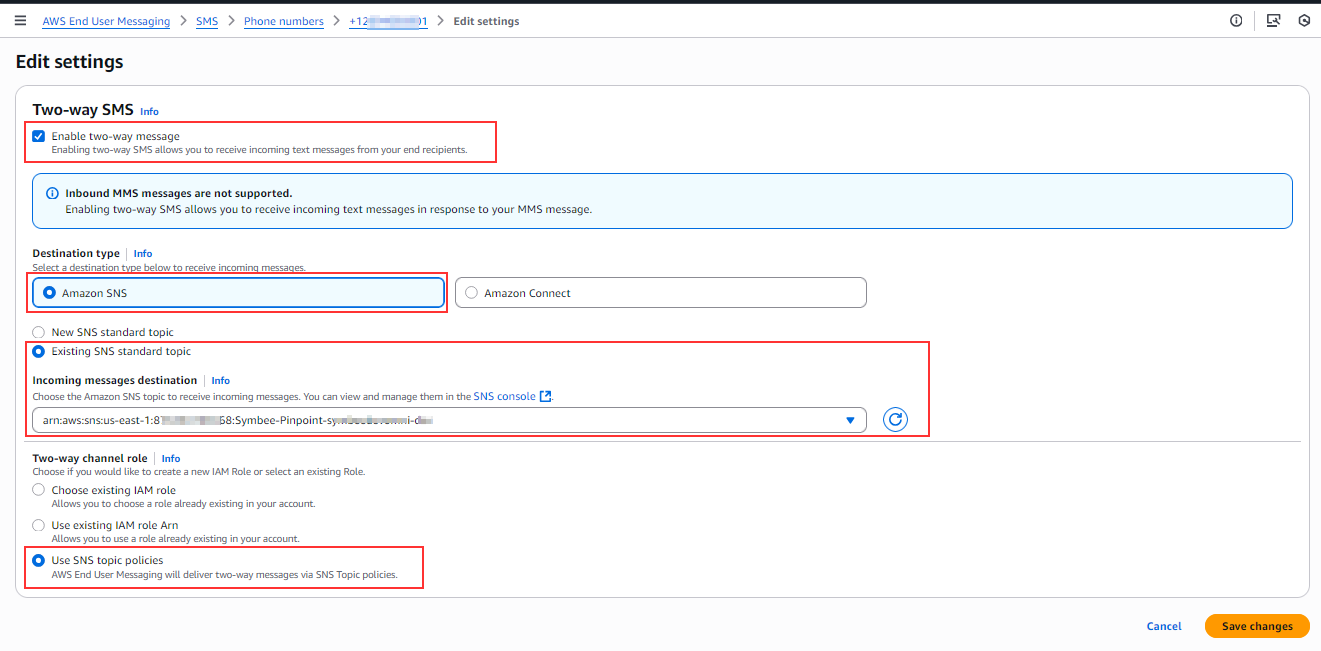Go to AWS End User Messaging breadcrumb

pyautogui.click(x=106, y=21)
